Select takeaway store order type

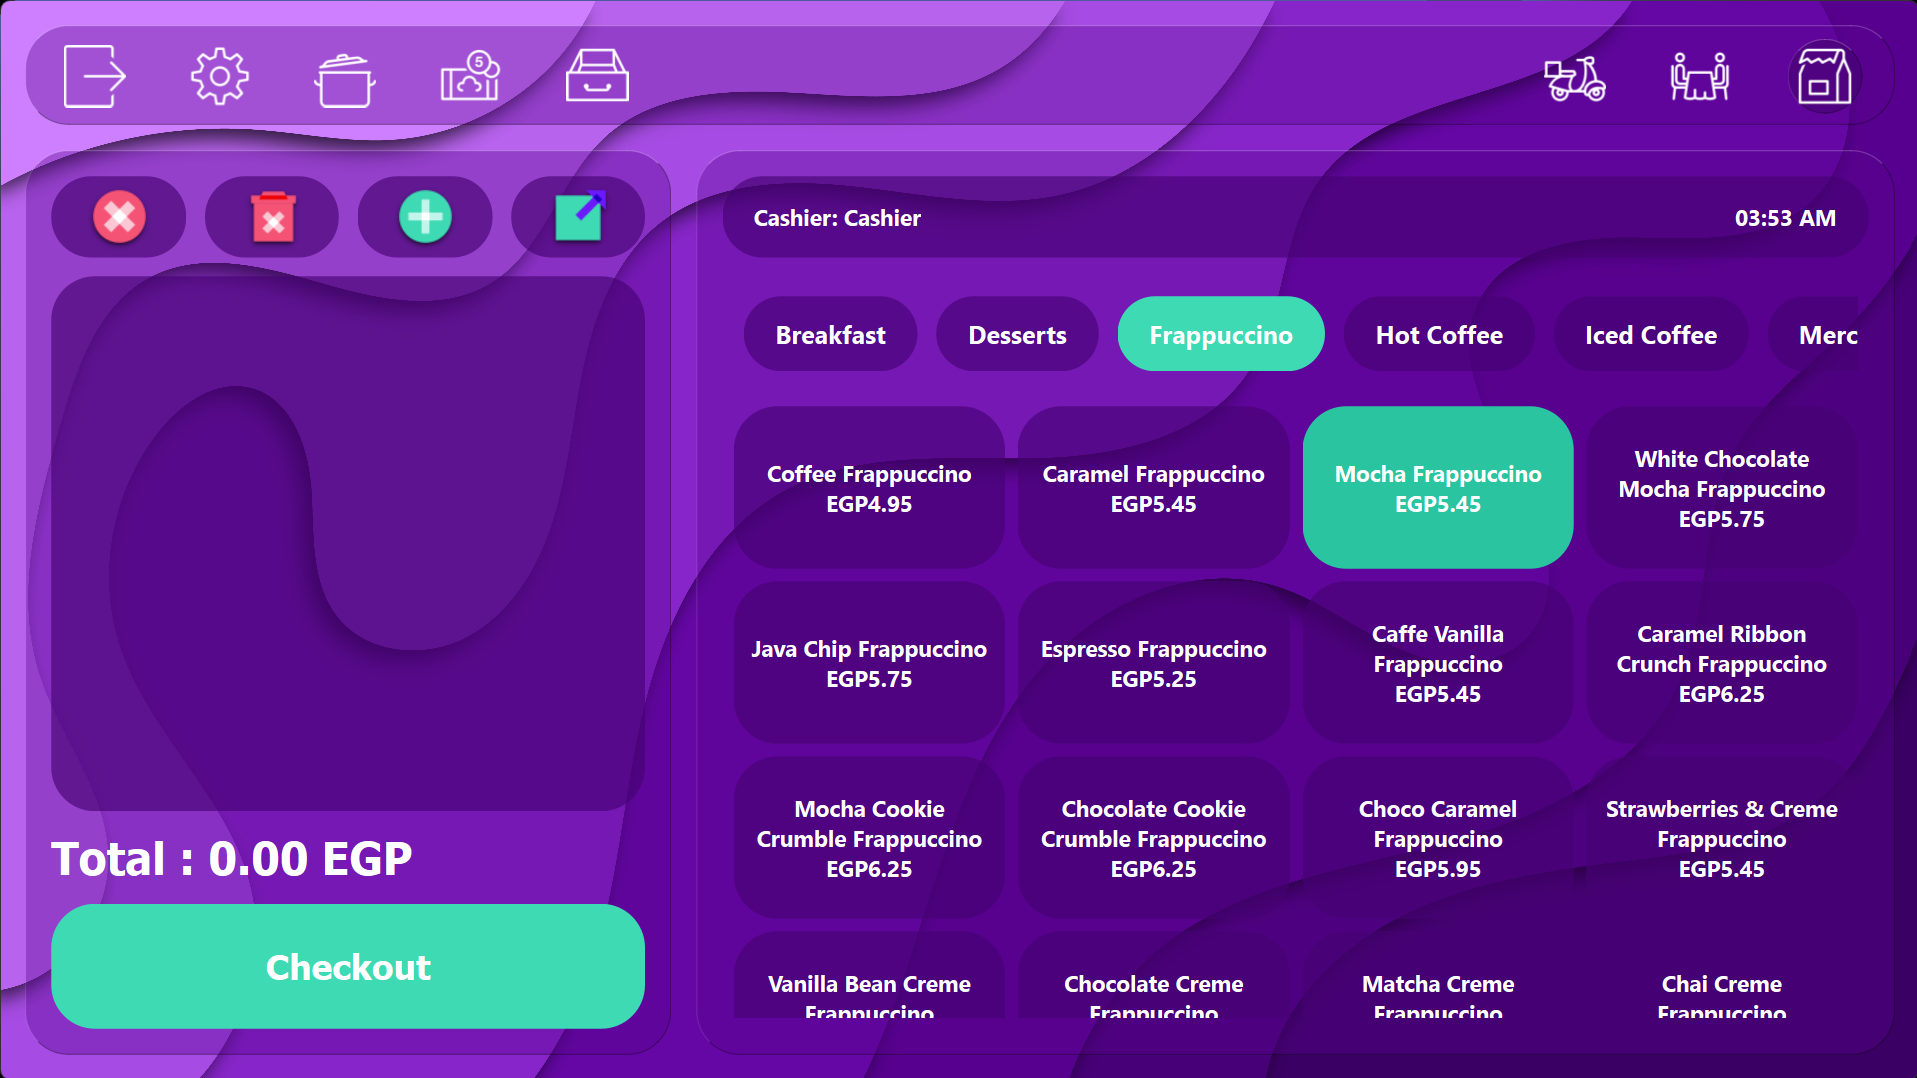pos(1824,76)
